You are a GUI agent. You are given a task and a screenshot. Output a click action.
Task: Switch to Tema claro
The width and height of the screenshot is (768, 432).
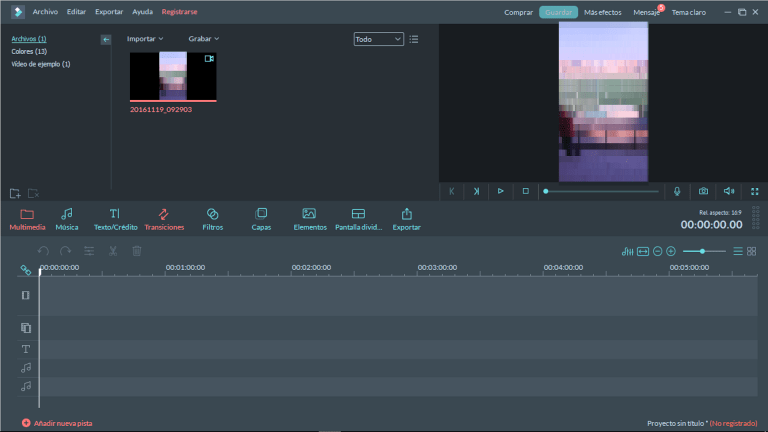tap(689, 12)
